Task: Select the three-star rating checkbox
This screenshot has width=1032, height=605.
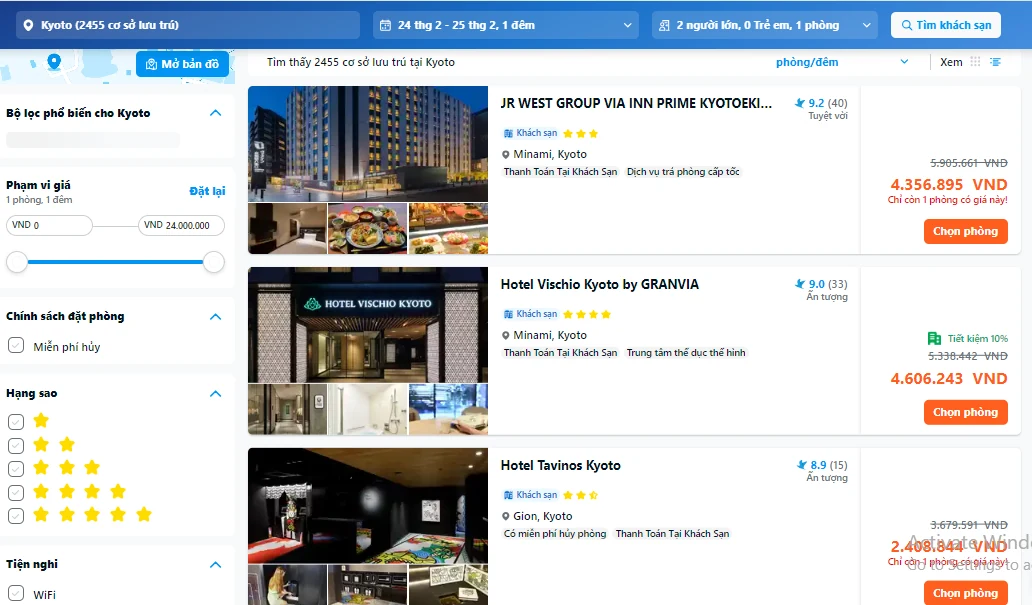Action: pos(16,469)
